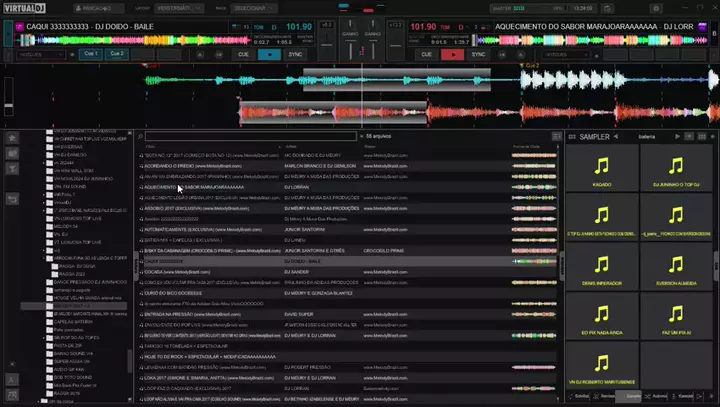Image resolution: width=720 pixels, height=407 pixels.
Task: Trigger Cue 1 hotcue on left deck
Action: point(90,54)
